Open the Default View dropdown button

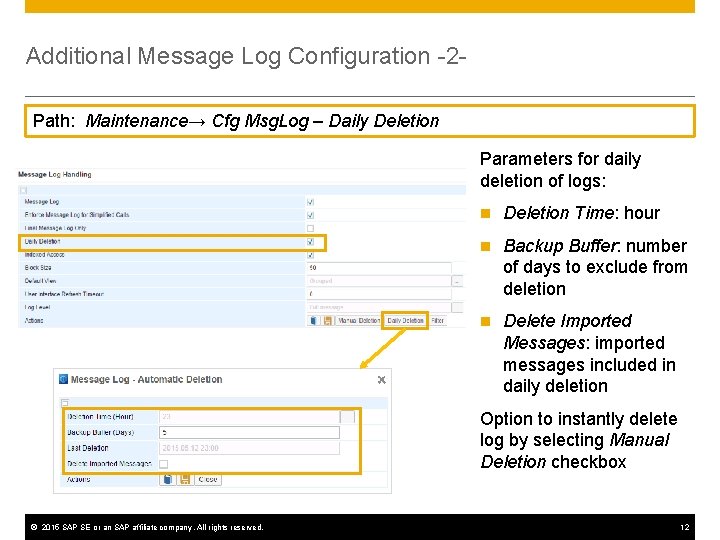[x=457, y=281]
